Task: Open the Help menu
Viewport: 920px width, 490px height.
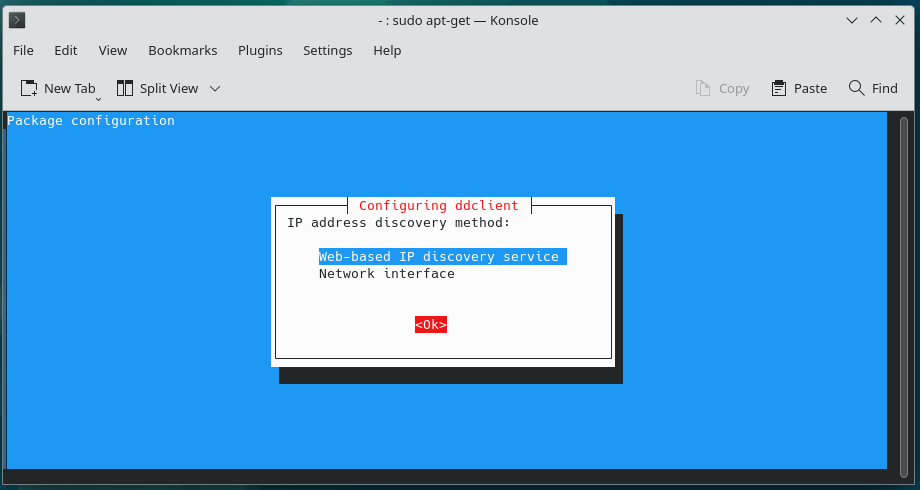Action: tap(387, 50)
